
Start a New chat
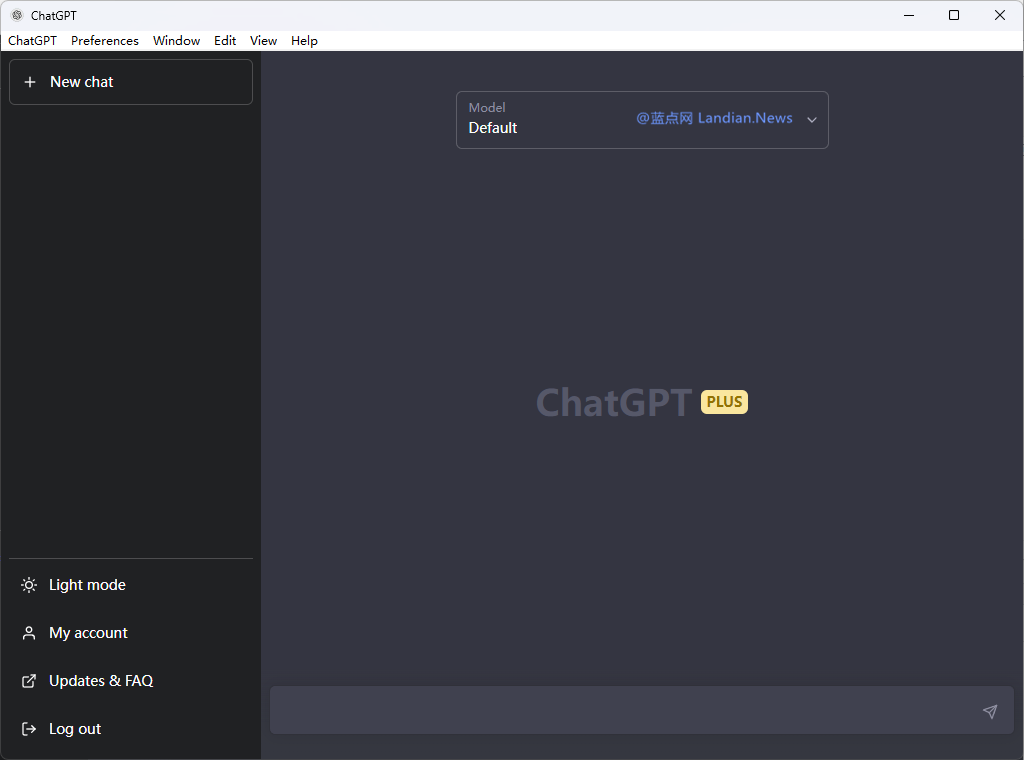131,82
